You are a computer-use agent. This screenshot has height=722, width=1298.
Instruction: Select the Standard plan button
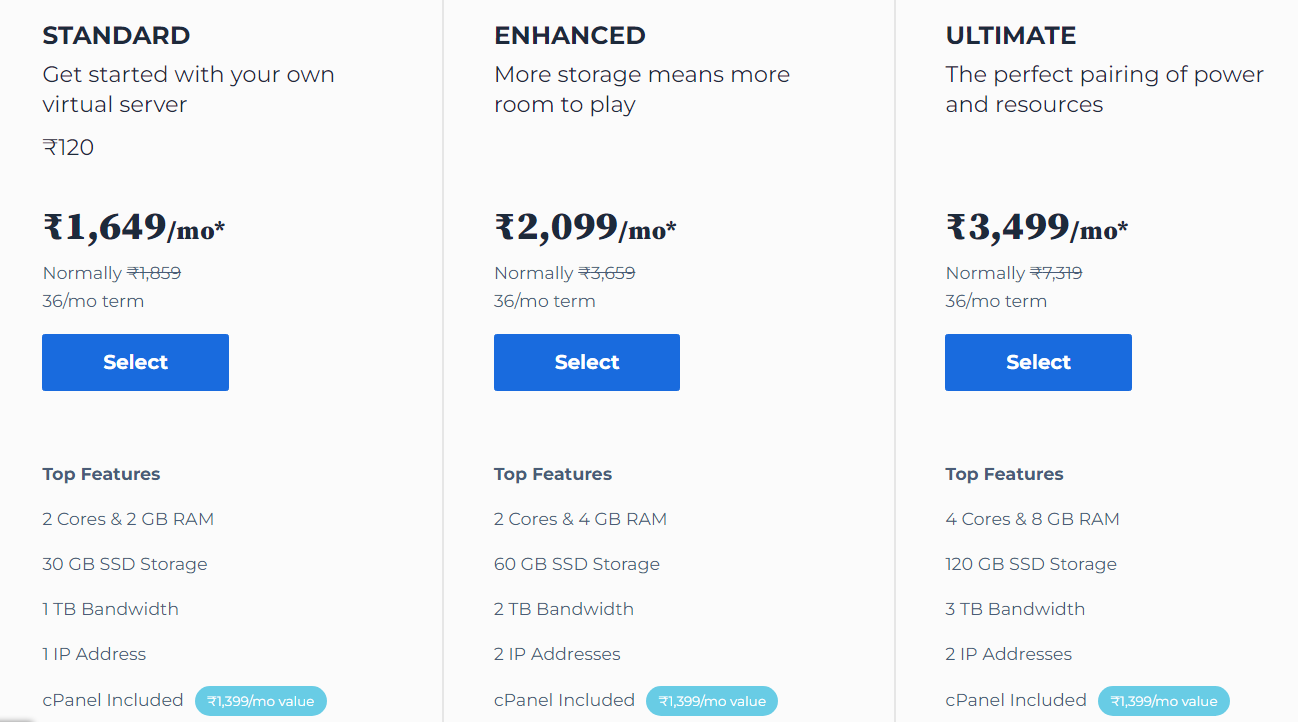tap(135, 362)
